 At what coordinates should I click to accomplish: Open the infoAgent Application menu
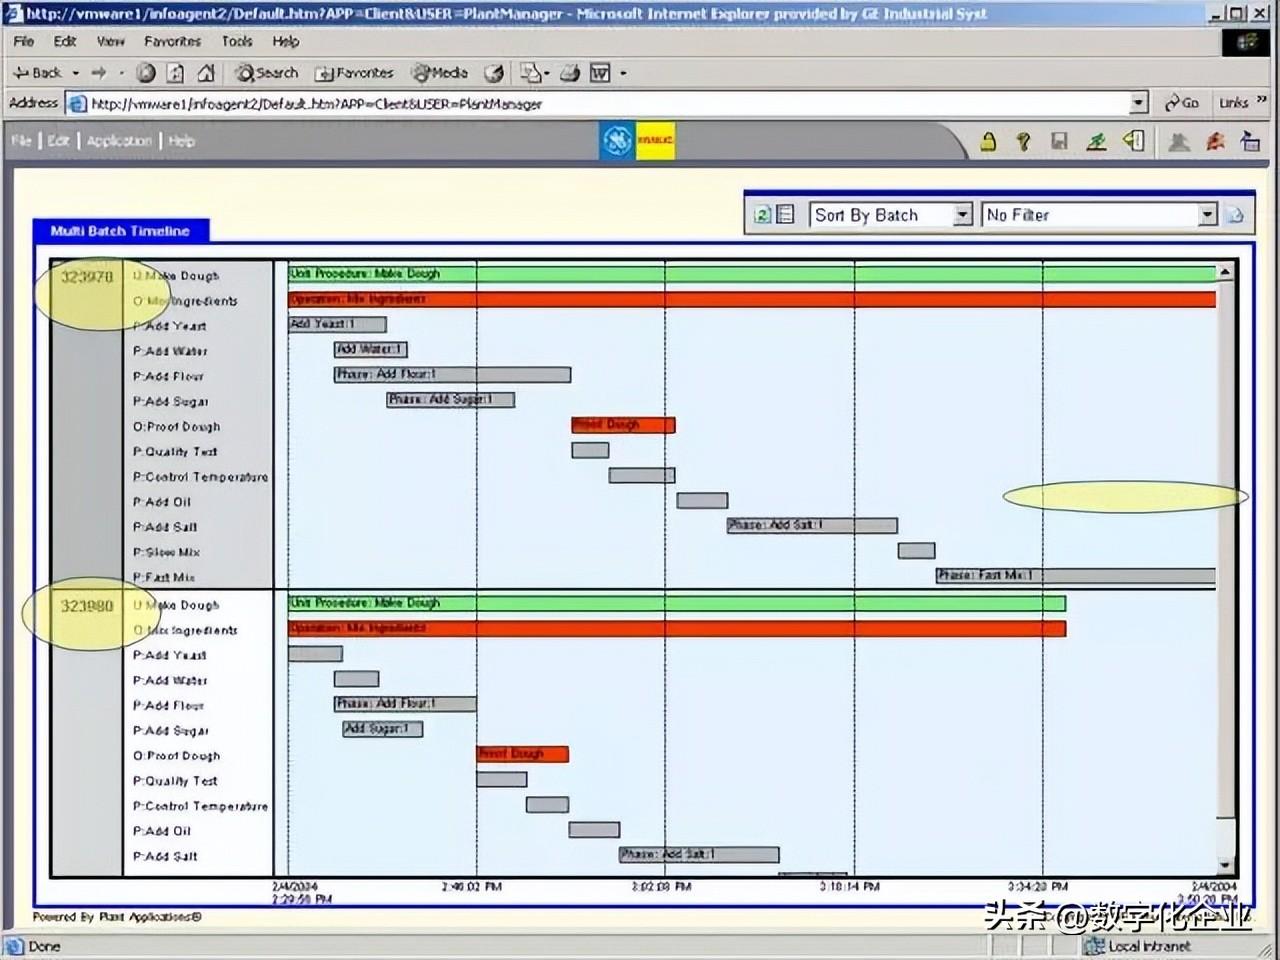(x=119, y=141)
